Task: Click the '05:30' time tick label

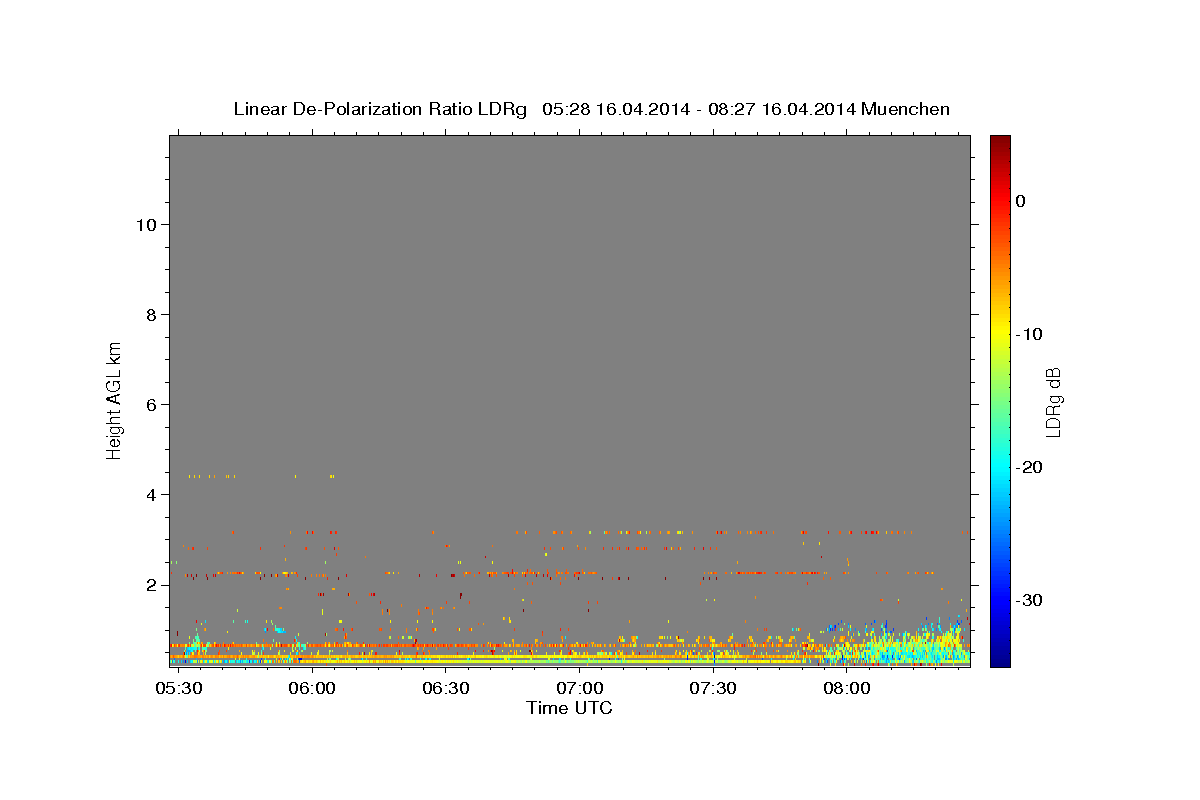Action: coord(178,688)
